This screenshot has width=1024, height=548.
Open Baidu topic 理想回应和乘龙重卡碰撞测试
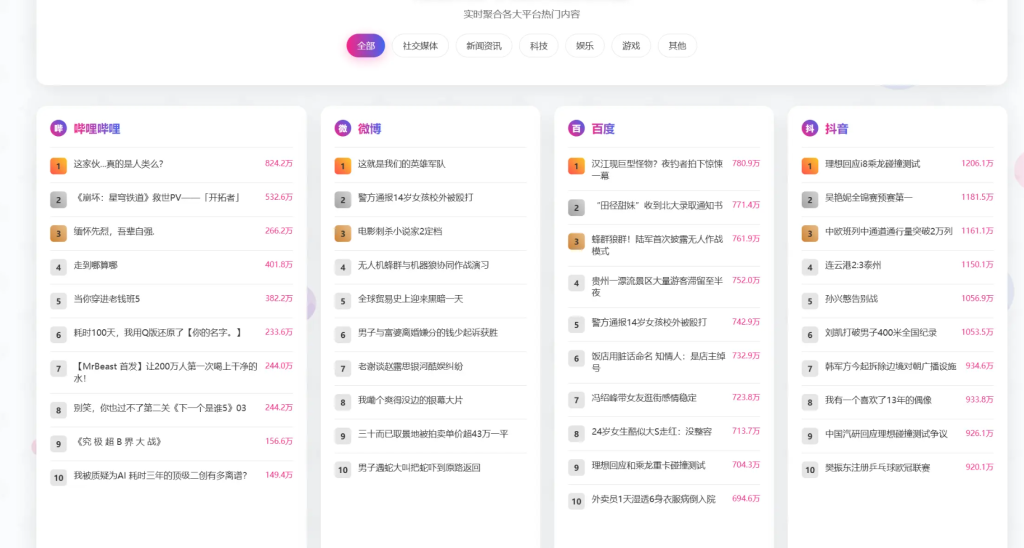[x=648, y=466]
